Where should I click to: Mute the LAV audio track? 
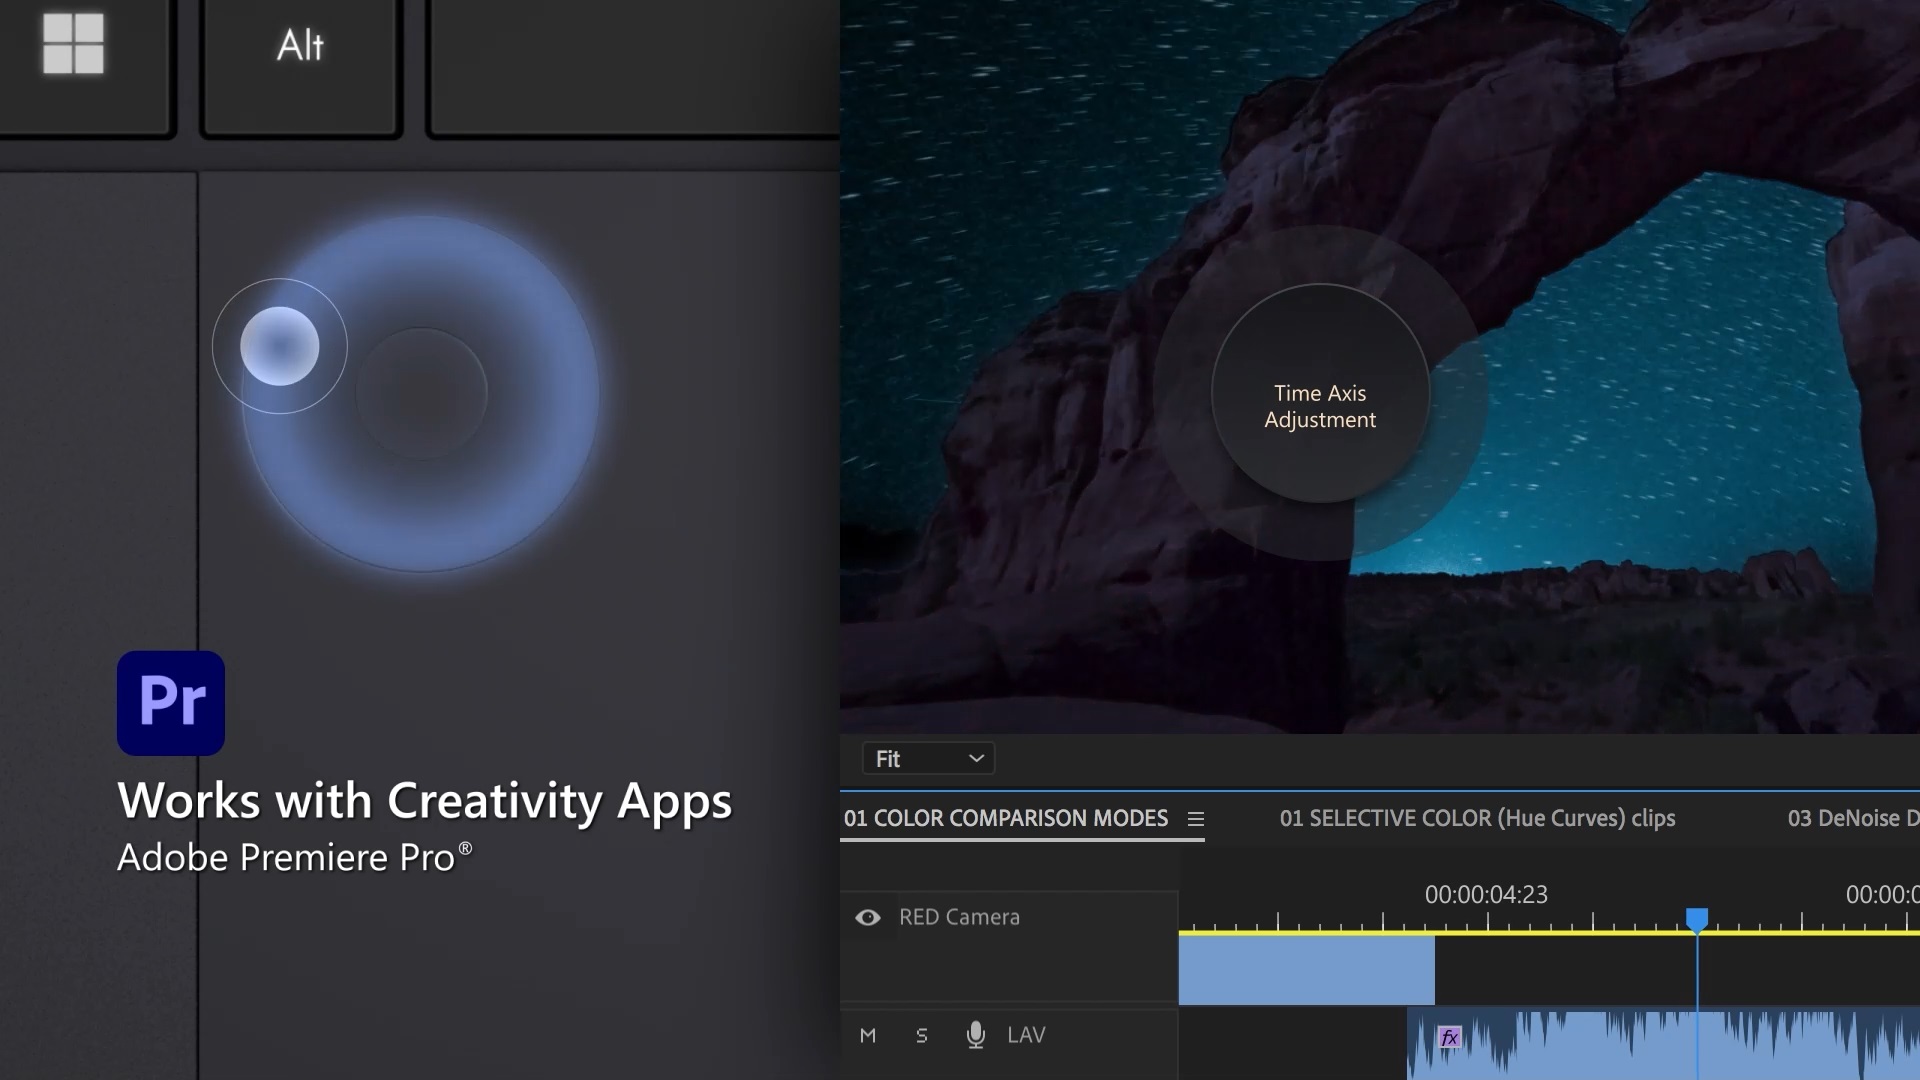[868, 1035]
